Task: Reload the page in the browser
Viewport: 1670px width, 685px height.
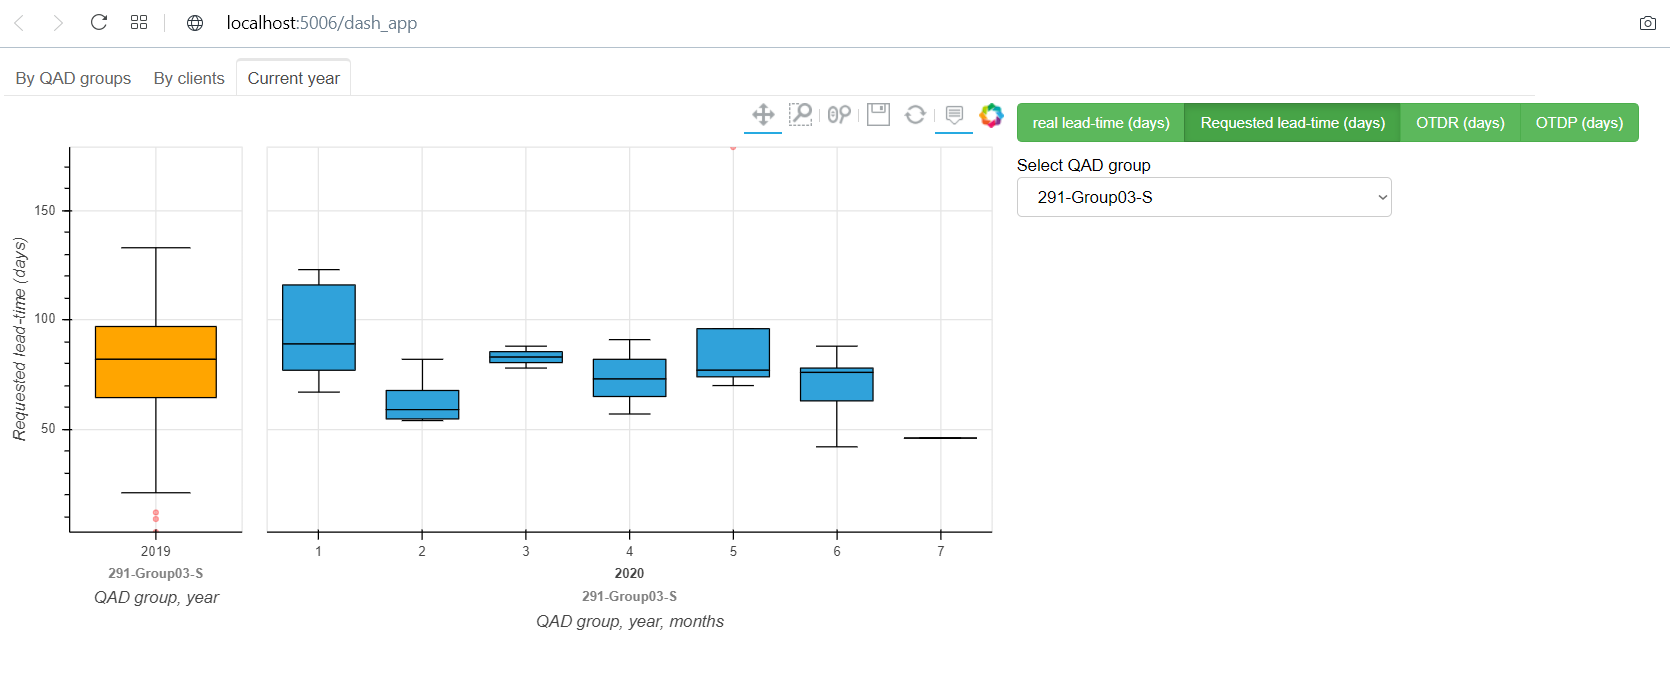Action: click(99, 22)
